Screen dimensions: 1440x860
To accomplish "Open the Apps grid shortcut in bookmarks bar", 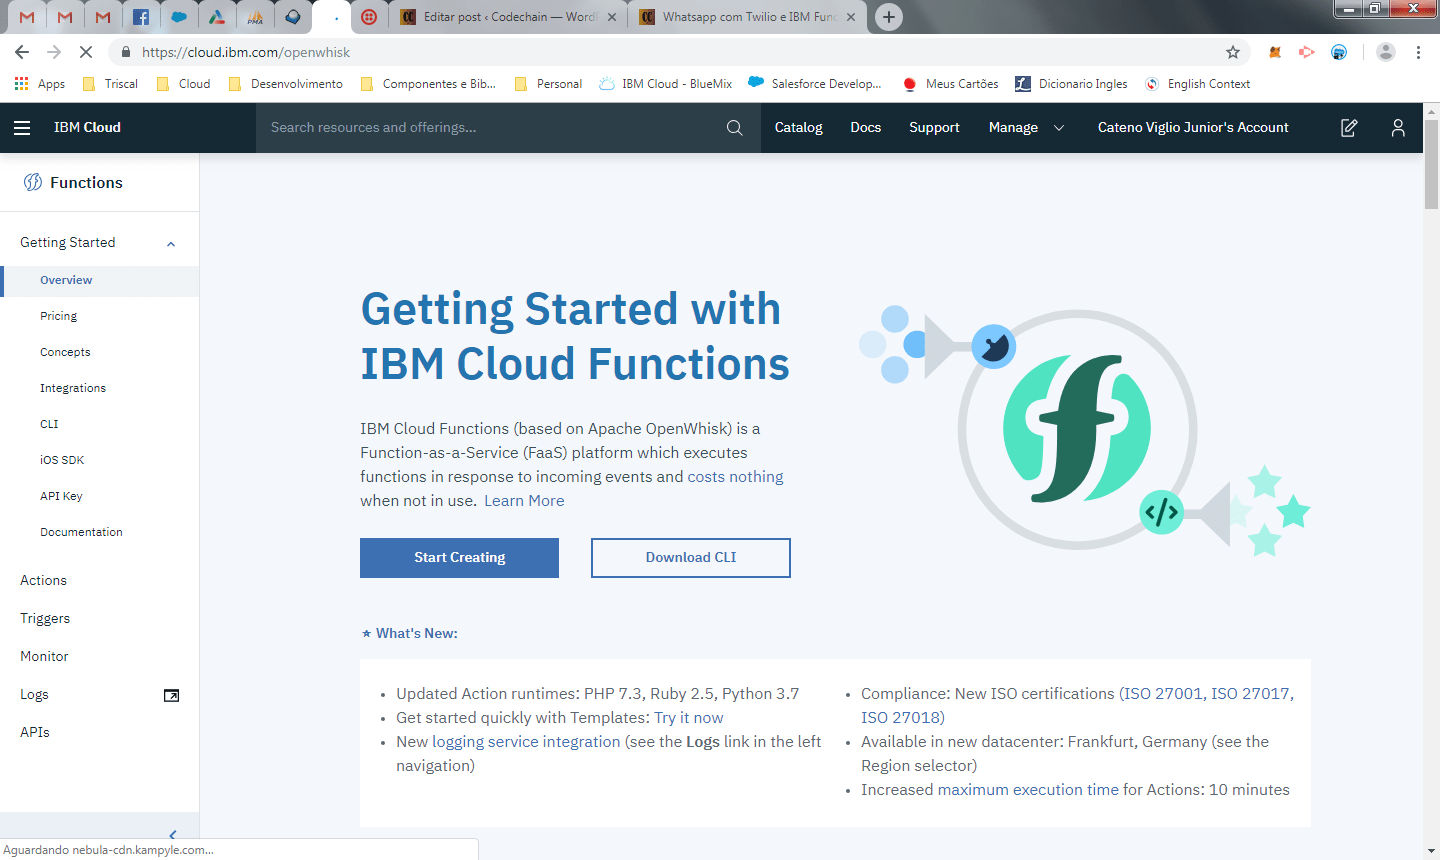I will [x=40, y=84].
